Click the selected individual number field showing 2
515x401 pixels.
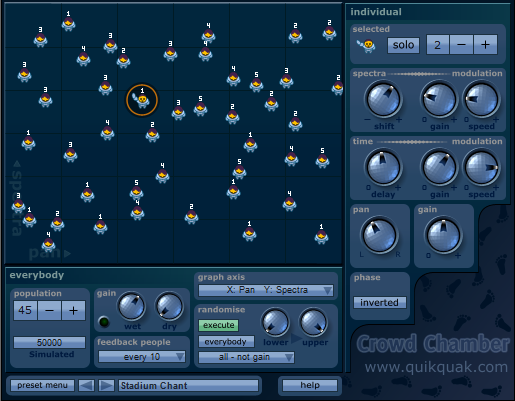438,45
